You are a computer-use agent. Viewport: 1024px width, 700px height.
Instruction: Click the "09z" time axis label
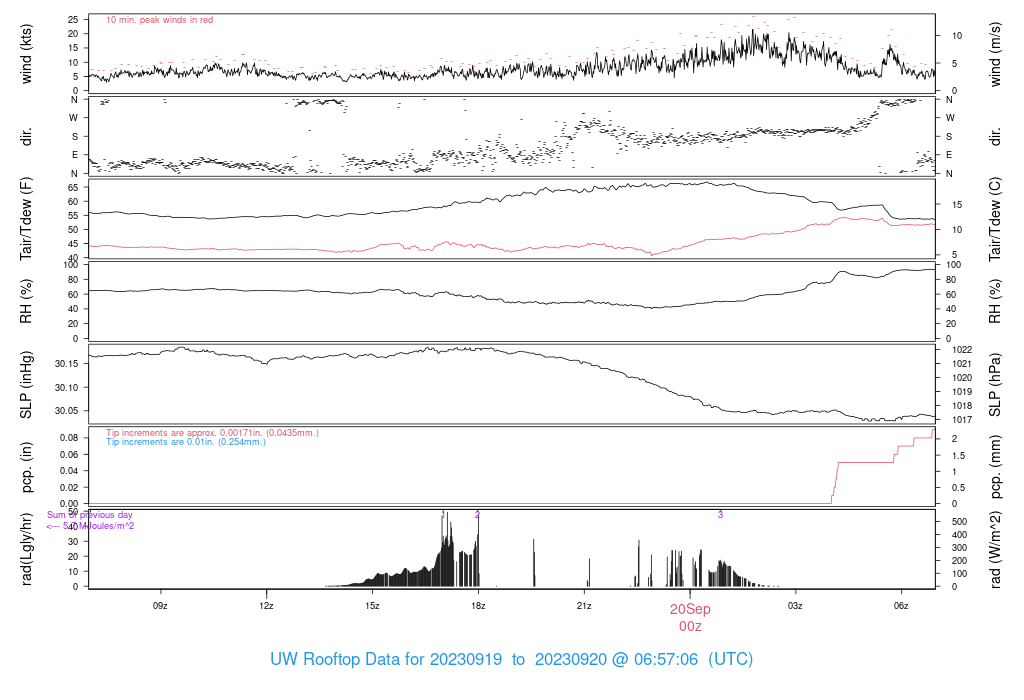(x=160, y=605)
